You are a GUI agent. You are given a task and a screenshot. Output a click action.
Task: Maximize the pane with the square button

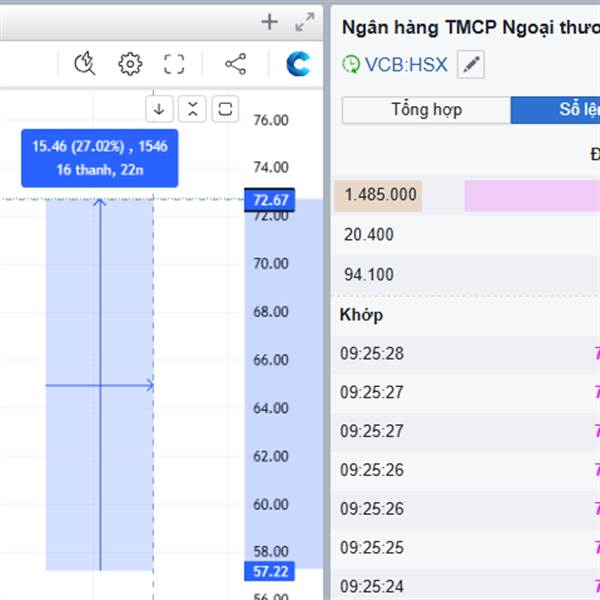(x=225, y=109)
